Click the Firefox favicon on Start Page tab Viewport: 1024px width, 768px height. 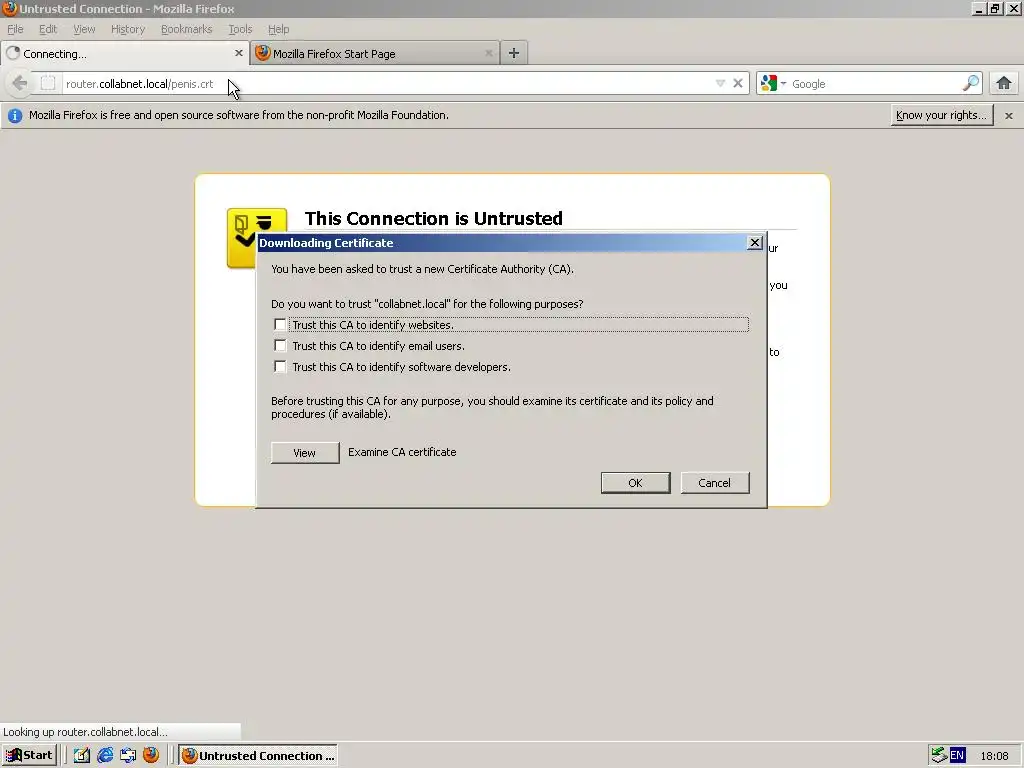(263, 53)
